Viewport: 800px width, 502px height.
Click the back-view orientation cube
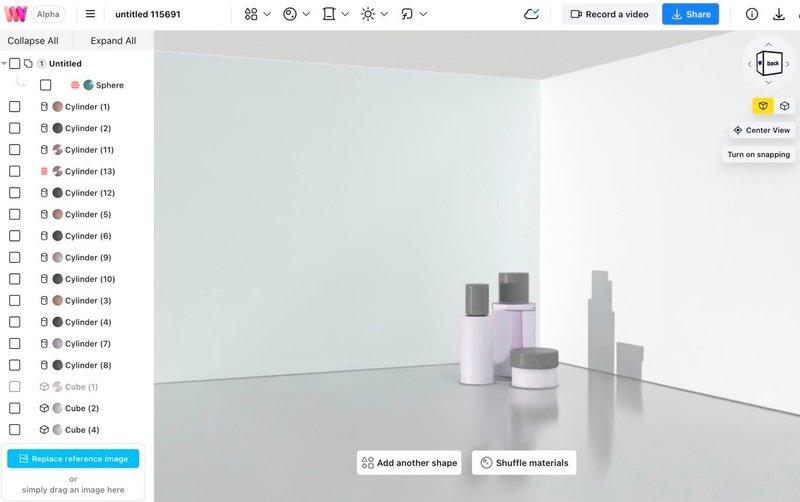click(x=769, y=63)
